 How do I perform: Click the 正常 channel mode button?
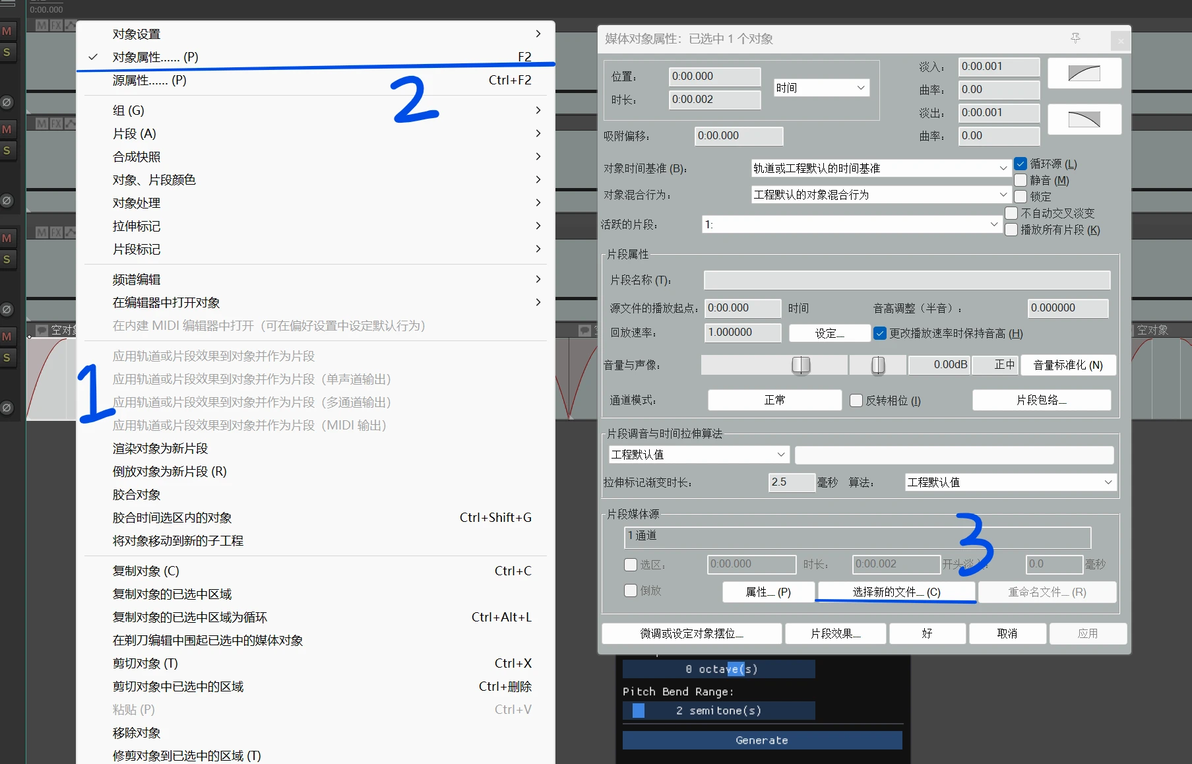click(x=775, y=400)
